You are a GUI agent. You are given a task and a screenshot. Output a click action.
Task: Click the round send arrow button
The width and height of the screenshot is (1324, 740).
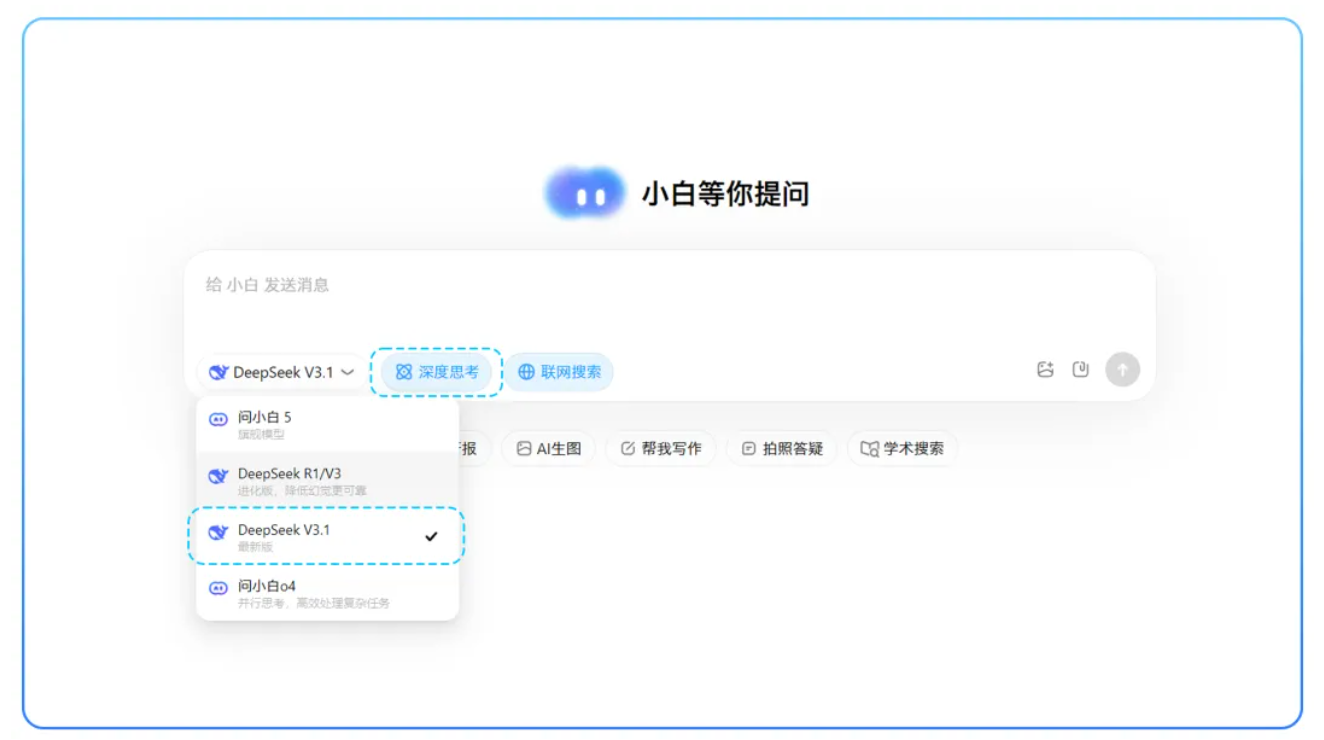tap(1122, 370)
